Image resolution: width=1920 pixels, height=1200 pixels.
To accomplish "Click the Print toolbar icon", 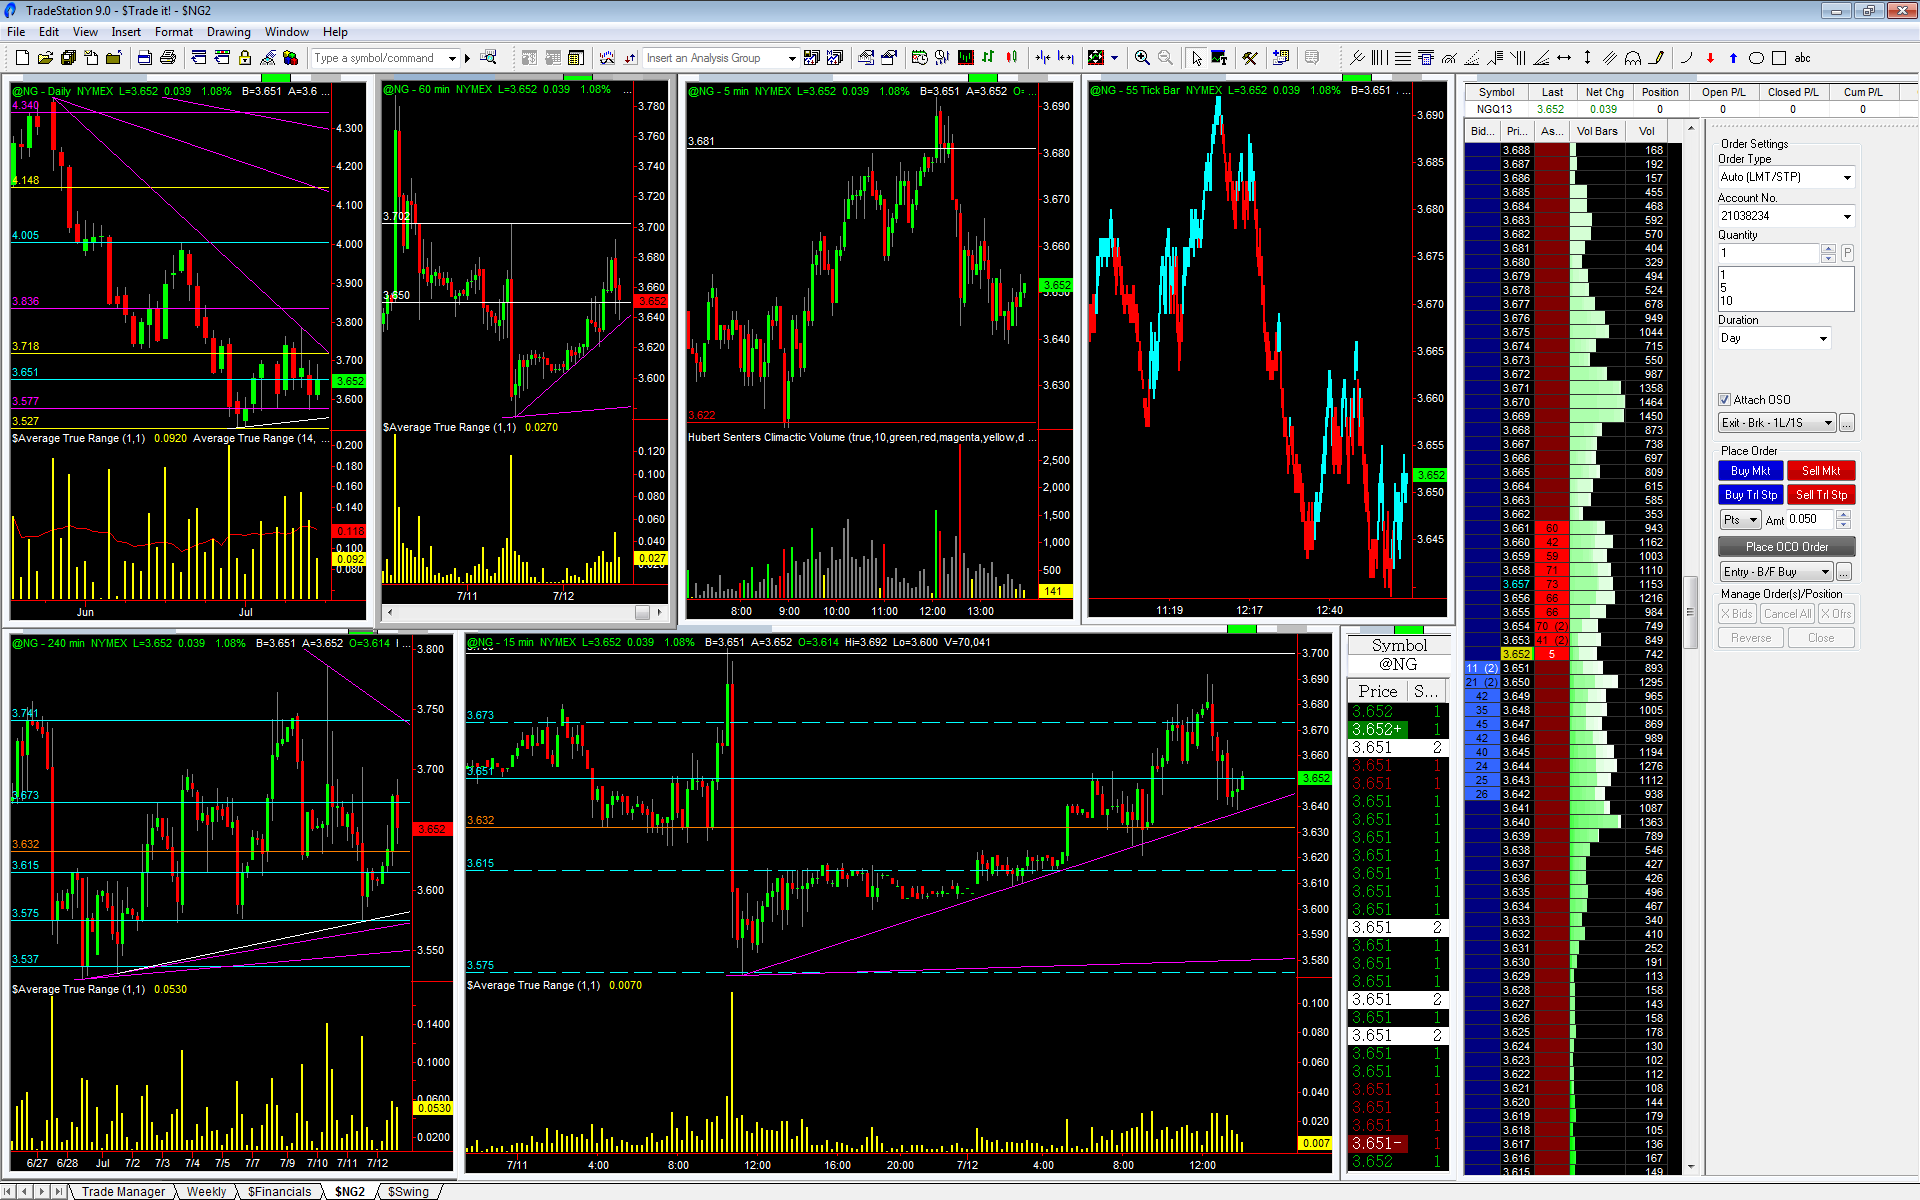I will point(168,58).
